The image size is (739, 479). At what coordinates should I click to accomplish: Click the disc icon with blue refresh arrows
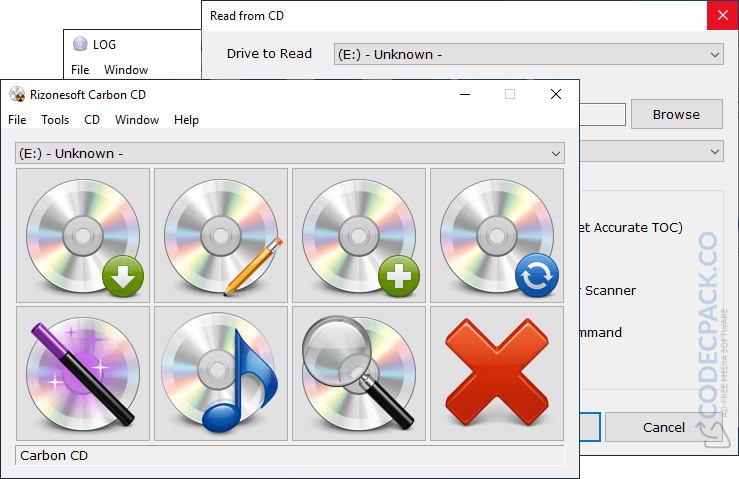[x=497, y=235]
